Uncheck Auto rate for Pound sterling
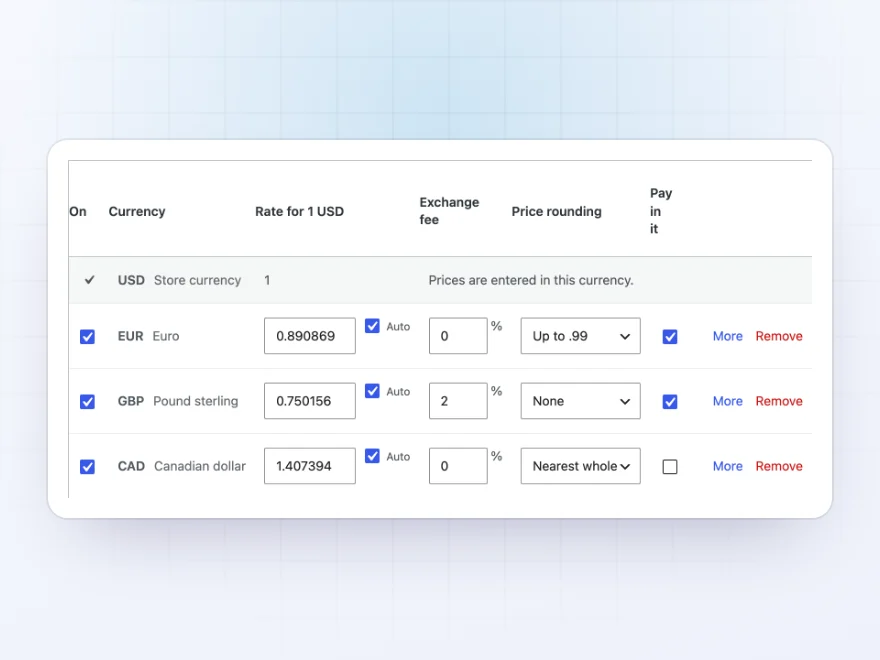This screenshot has height=660, width=880. (x=372, y=391)
